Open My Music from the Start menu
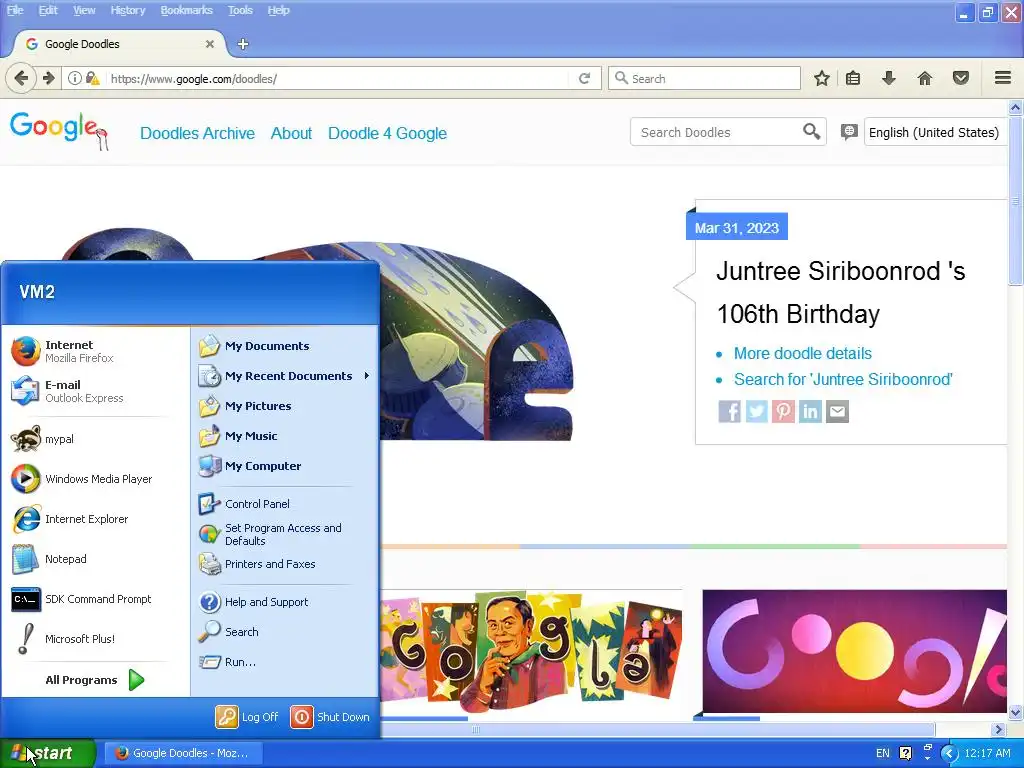1024x768 pixels. click(x=285, y=436)
